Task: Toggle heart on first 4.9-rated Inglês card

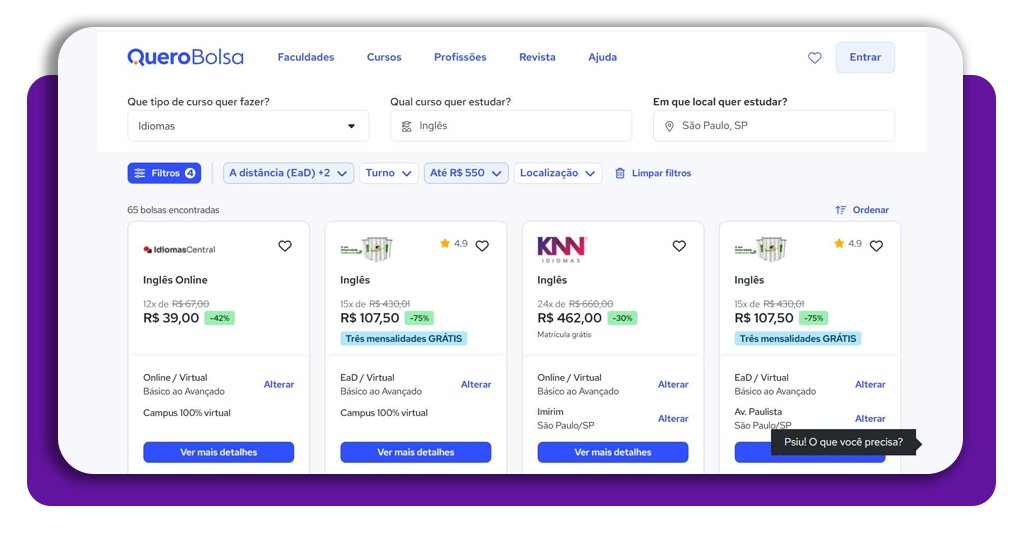Action: (x=482, y=246)
